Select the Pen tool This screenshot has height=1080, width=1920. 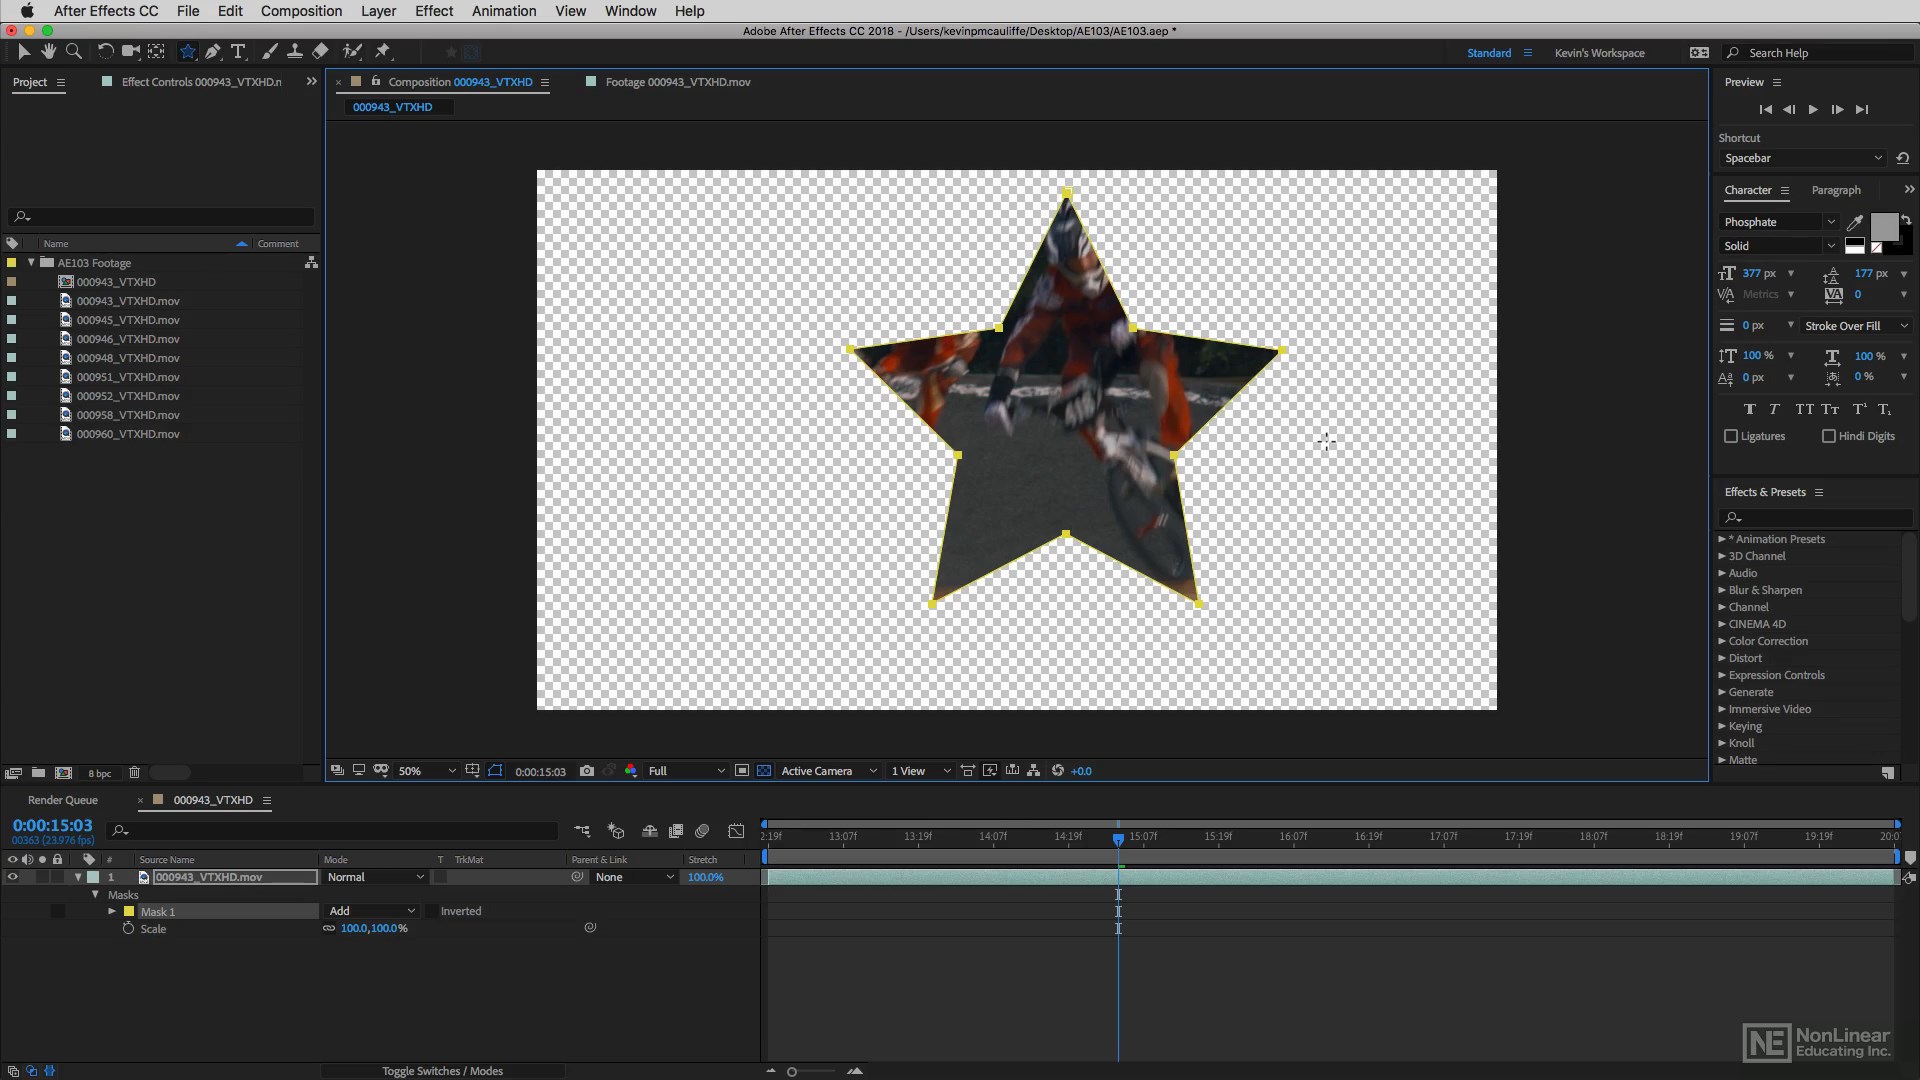point(213,51)
